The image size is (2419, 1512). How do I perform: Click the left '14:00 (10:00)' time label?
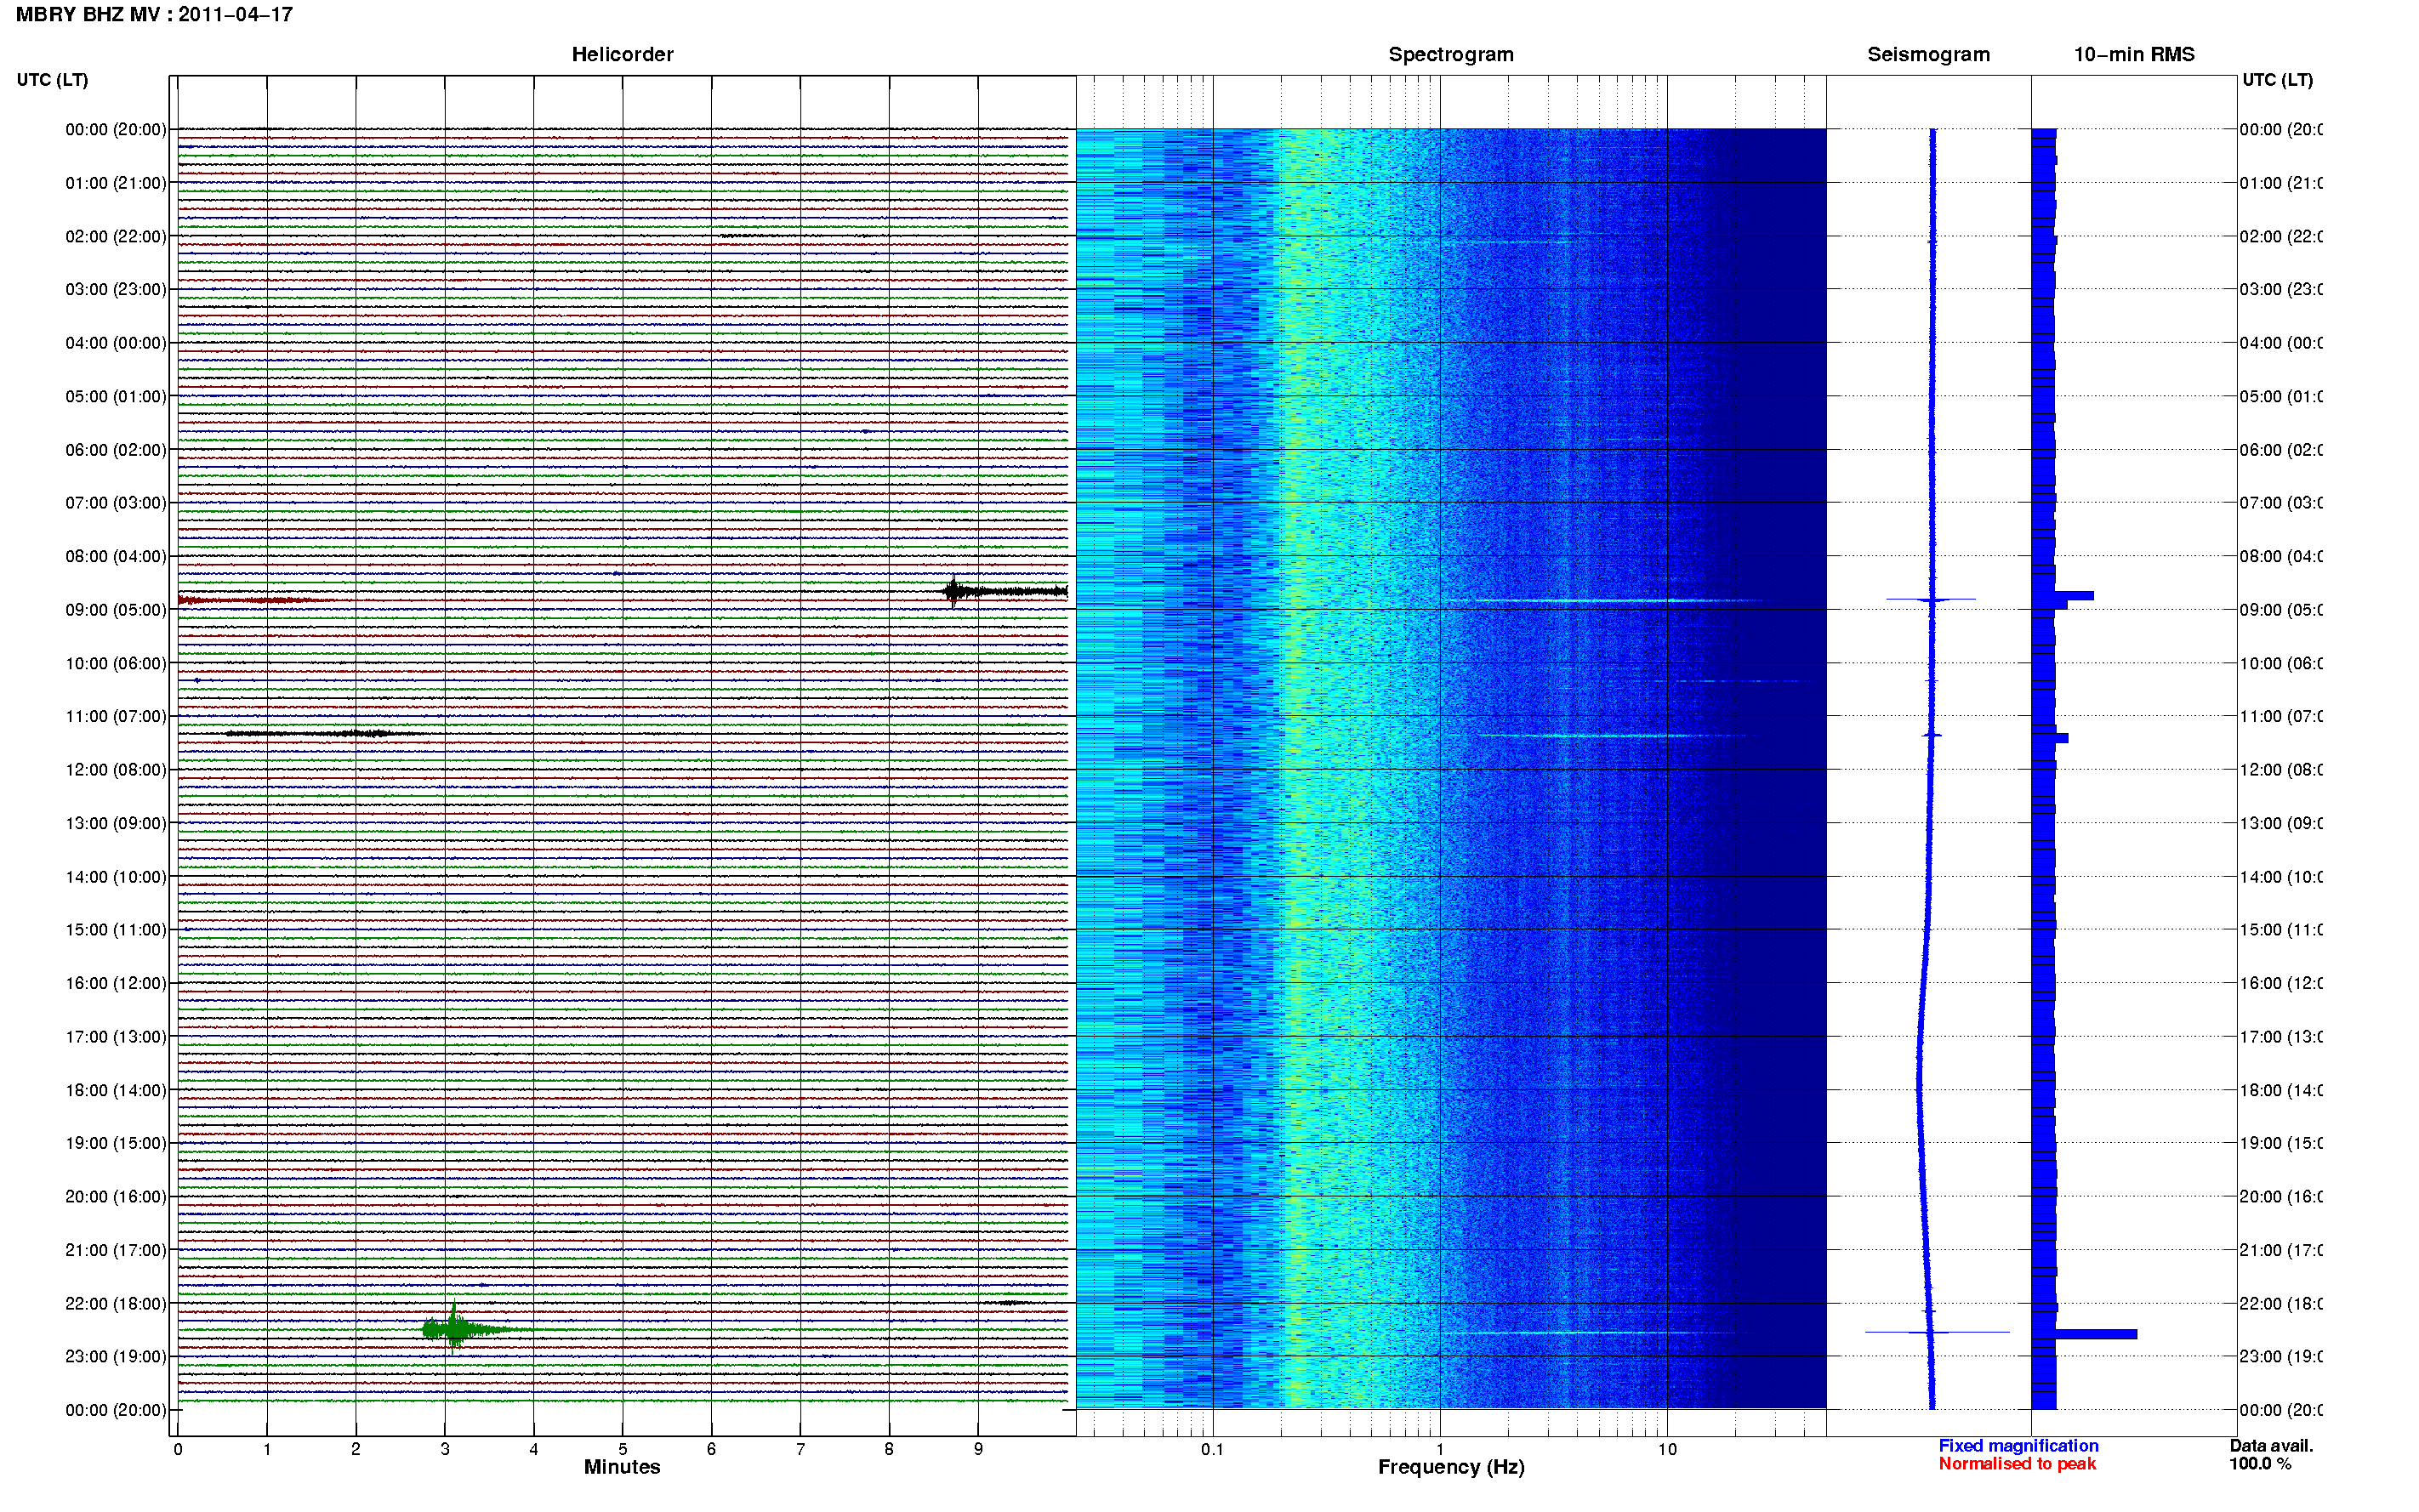coord(116,877)
